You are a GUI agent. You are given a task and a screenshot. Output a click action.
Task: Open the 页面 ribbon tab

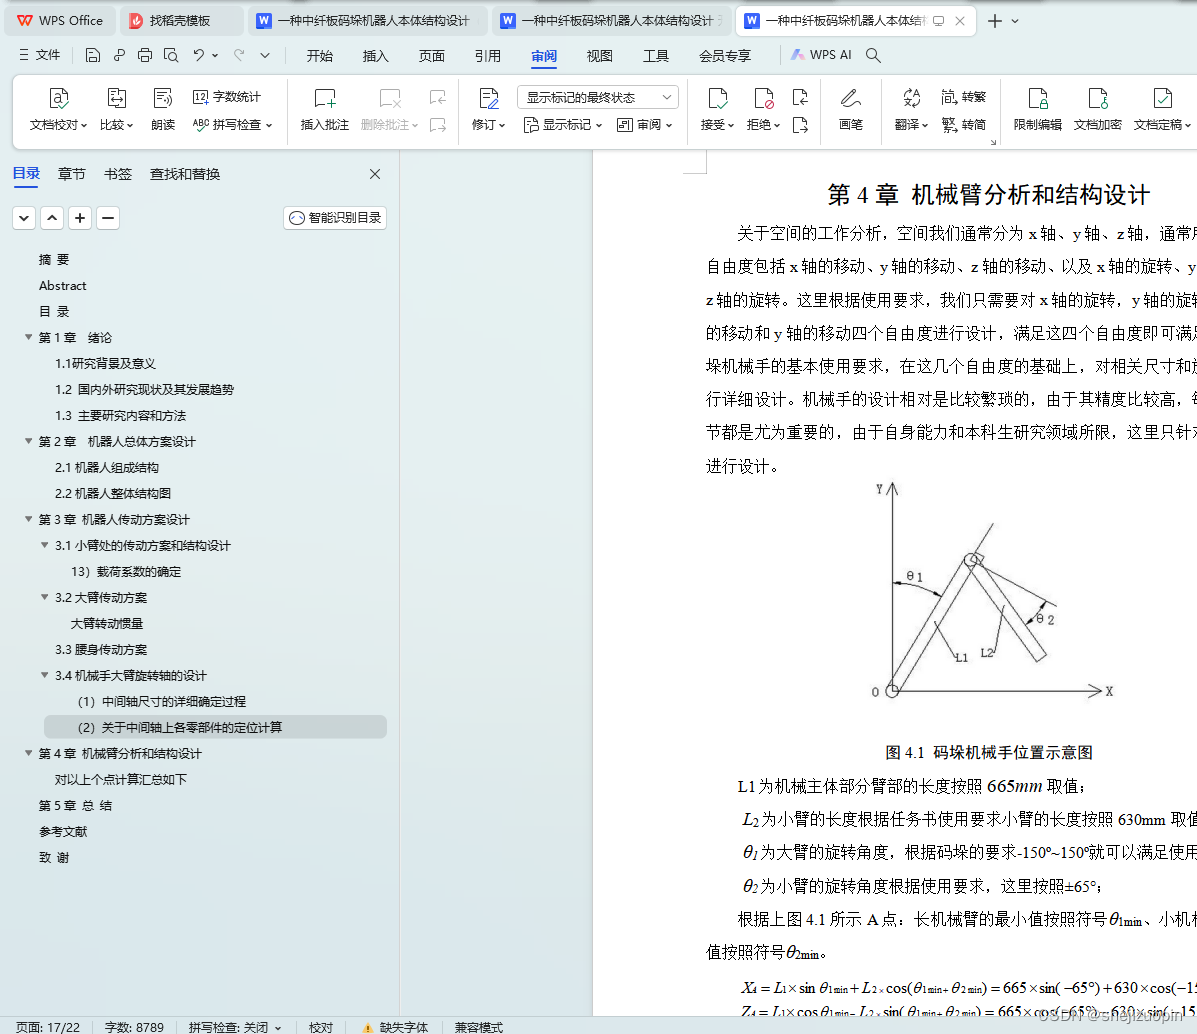pos(431,55)
